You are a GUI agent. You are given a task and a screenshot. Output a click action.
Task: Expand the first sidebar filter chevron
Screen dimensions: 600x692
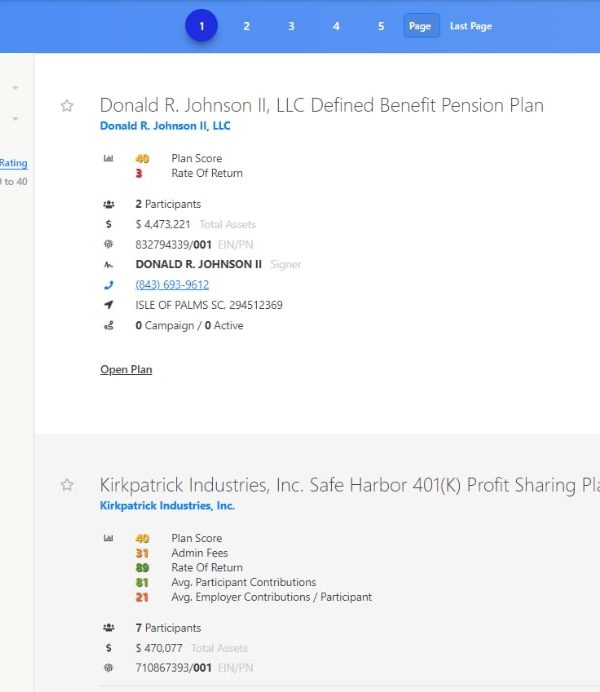15,88
